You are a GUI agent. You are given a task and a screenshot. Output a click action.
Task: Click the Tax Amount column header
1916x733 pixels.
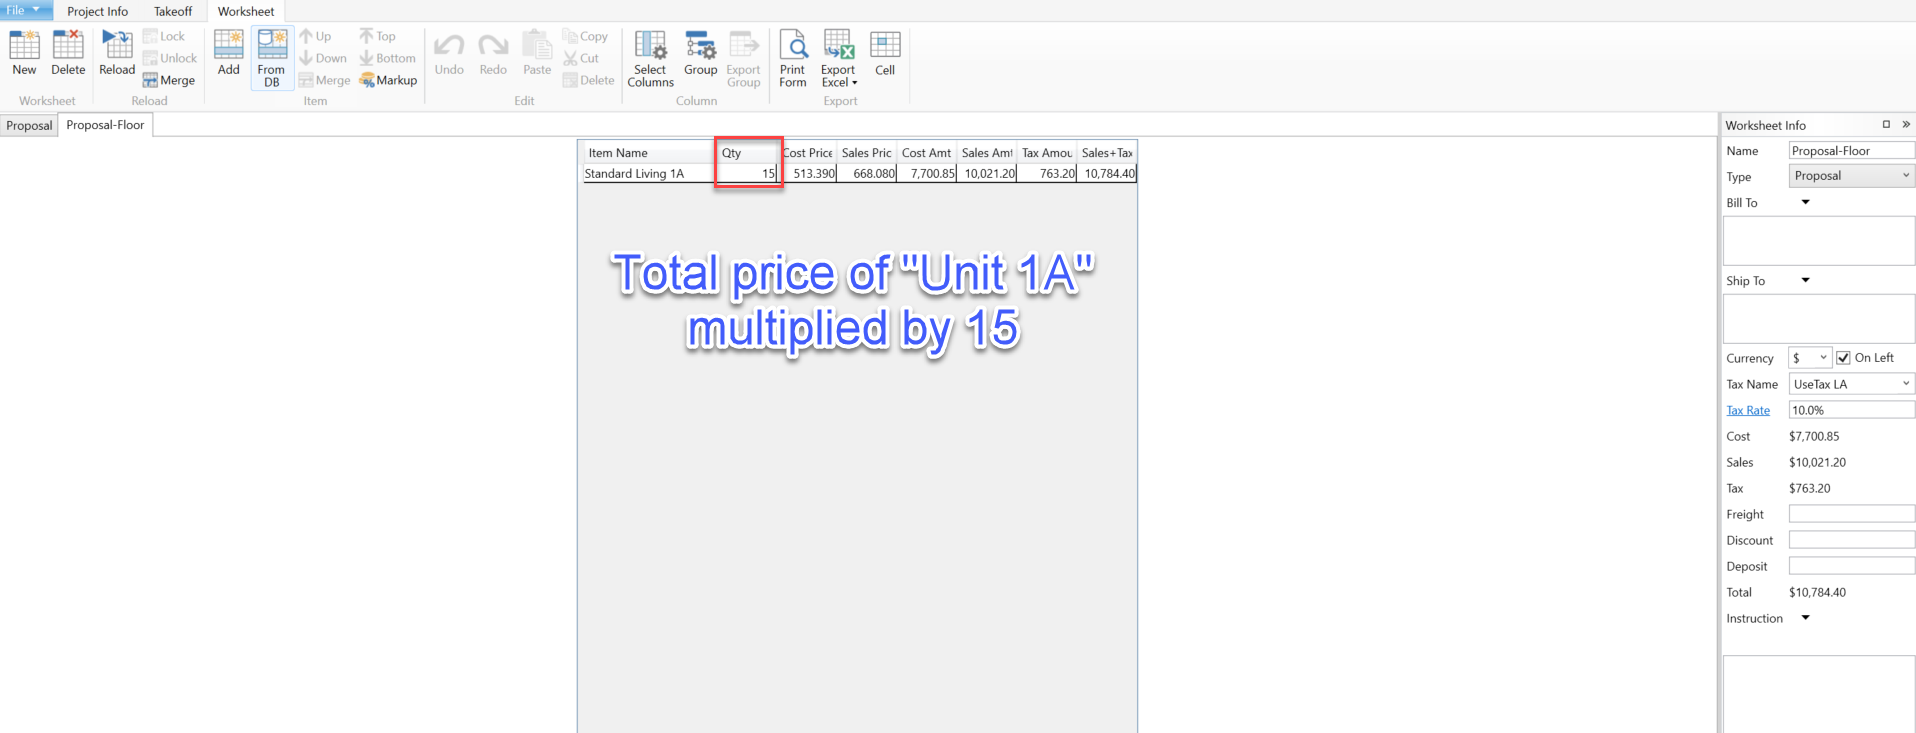pyautogui.click(x=1047, y=153)
